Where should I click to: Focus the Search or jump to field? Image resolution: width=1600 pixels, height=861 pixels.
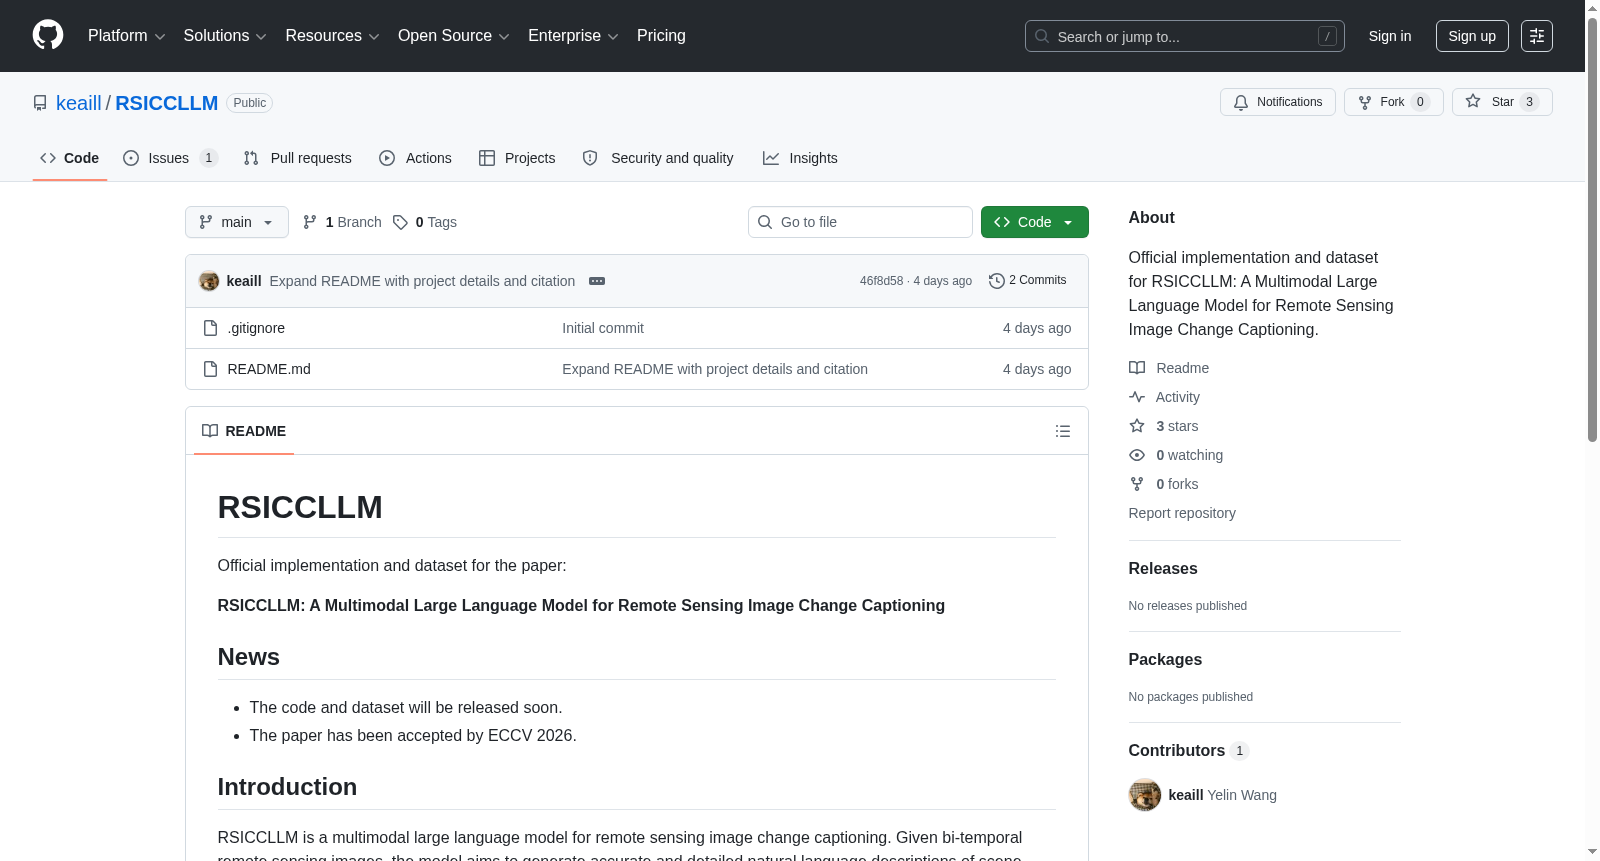(1184, 36)
